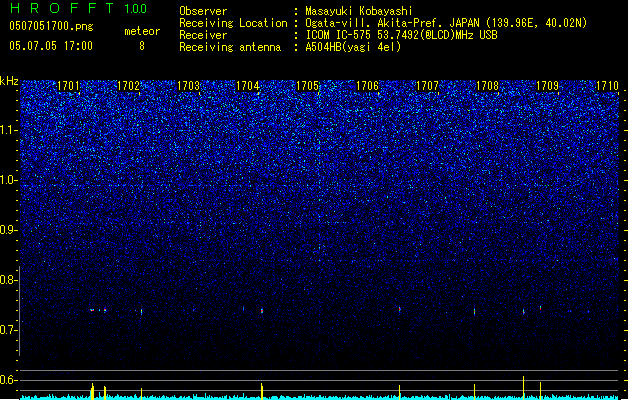Click the observer name Masayuki Kobayashi

[359, 11]
